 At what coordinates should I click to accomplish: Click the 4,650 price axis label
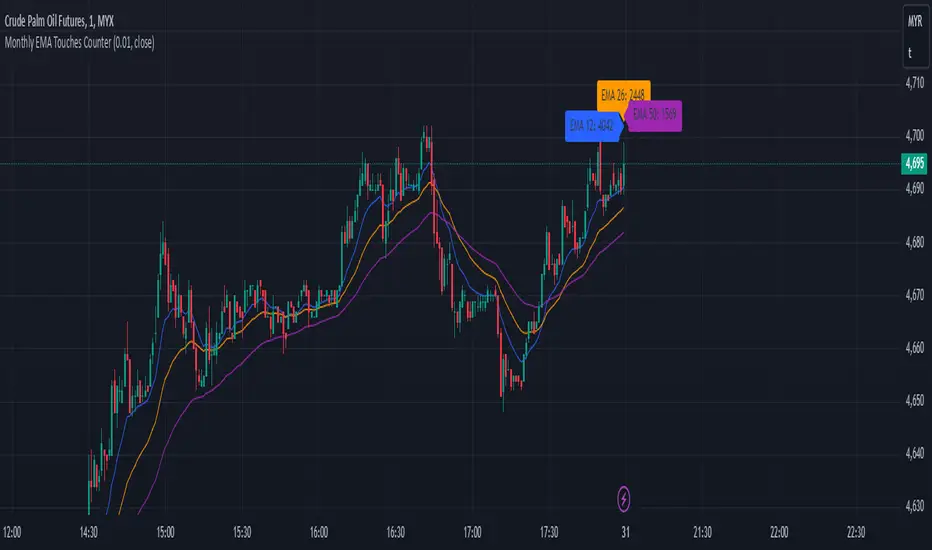click(915, 400)
